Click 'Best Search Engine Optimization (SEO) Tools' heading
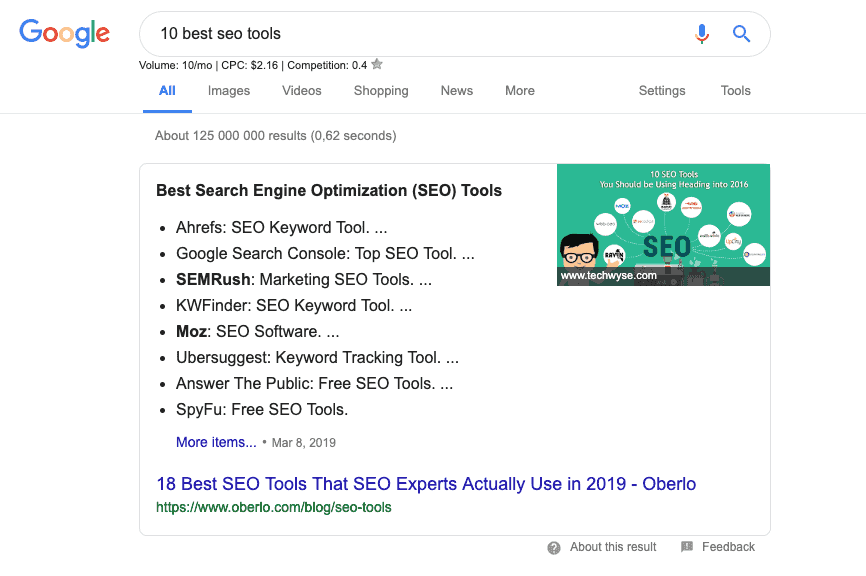 [x=329, y=191]
